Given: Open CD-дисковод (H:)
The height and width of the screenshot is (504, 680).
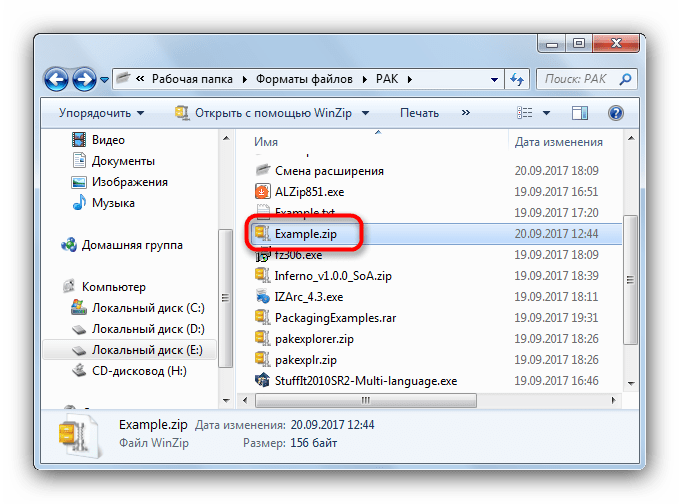Looking at the screenshot, I should (139, 371).
